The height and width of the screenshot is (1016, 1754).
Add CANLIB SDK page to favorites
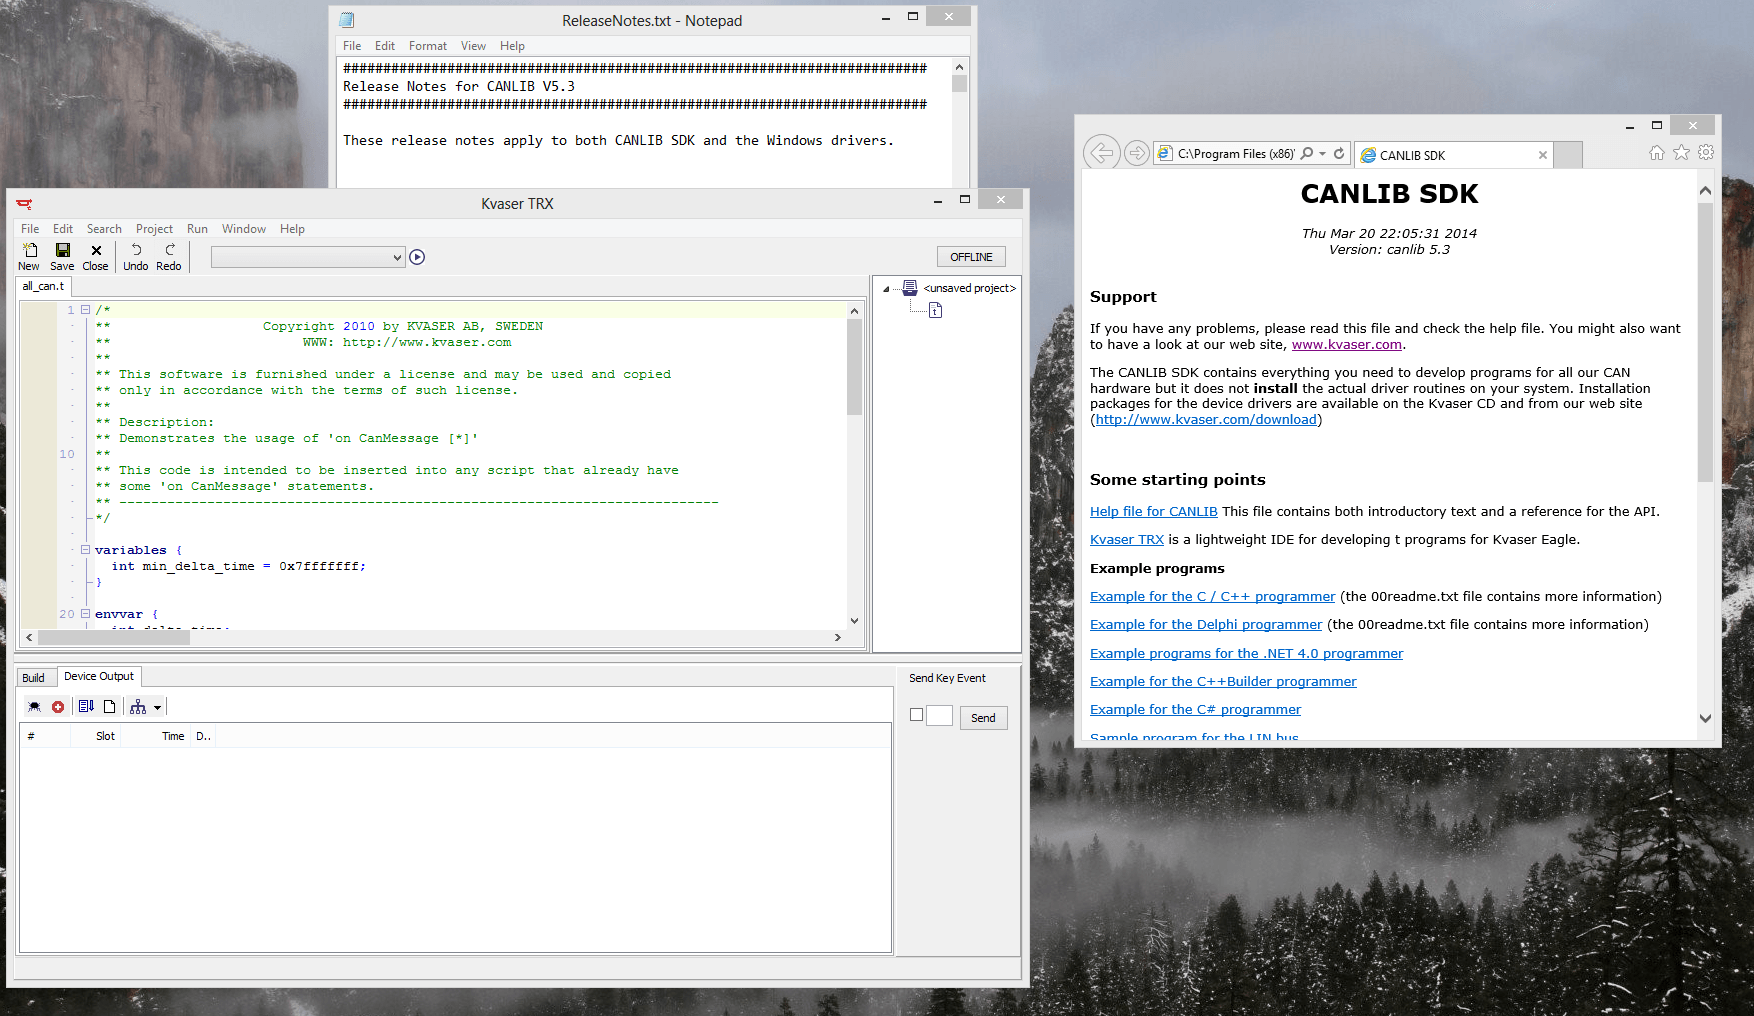(x=1681, y=152)
